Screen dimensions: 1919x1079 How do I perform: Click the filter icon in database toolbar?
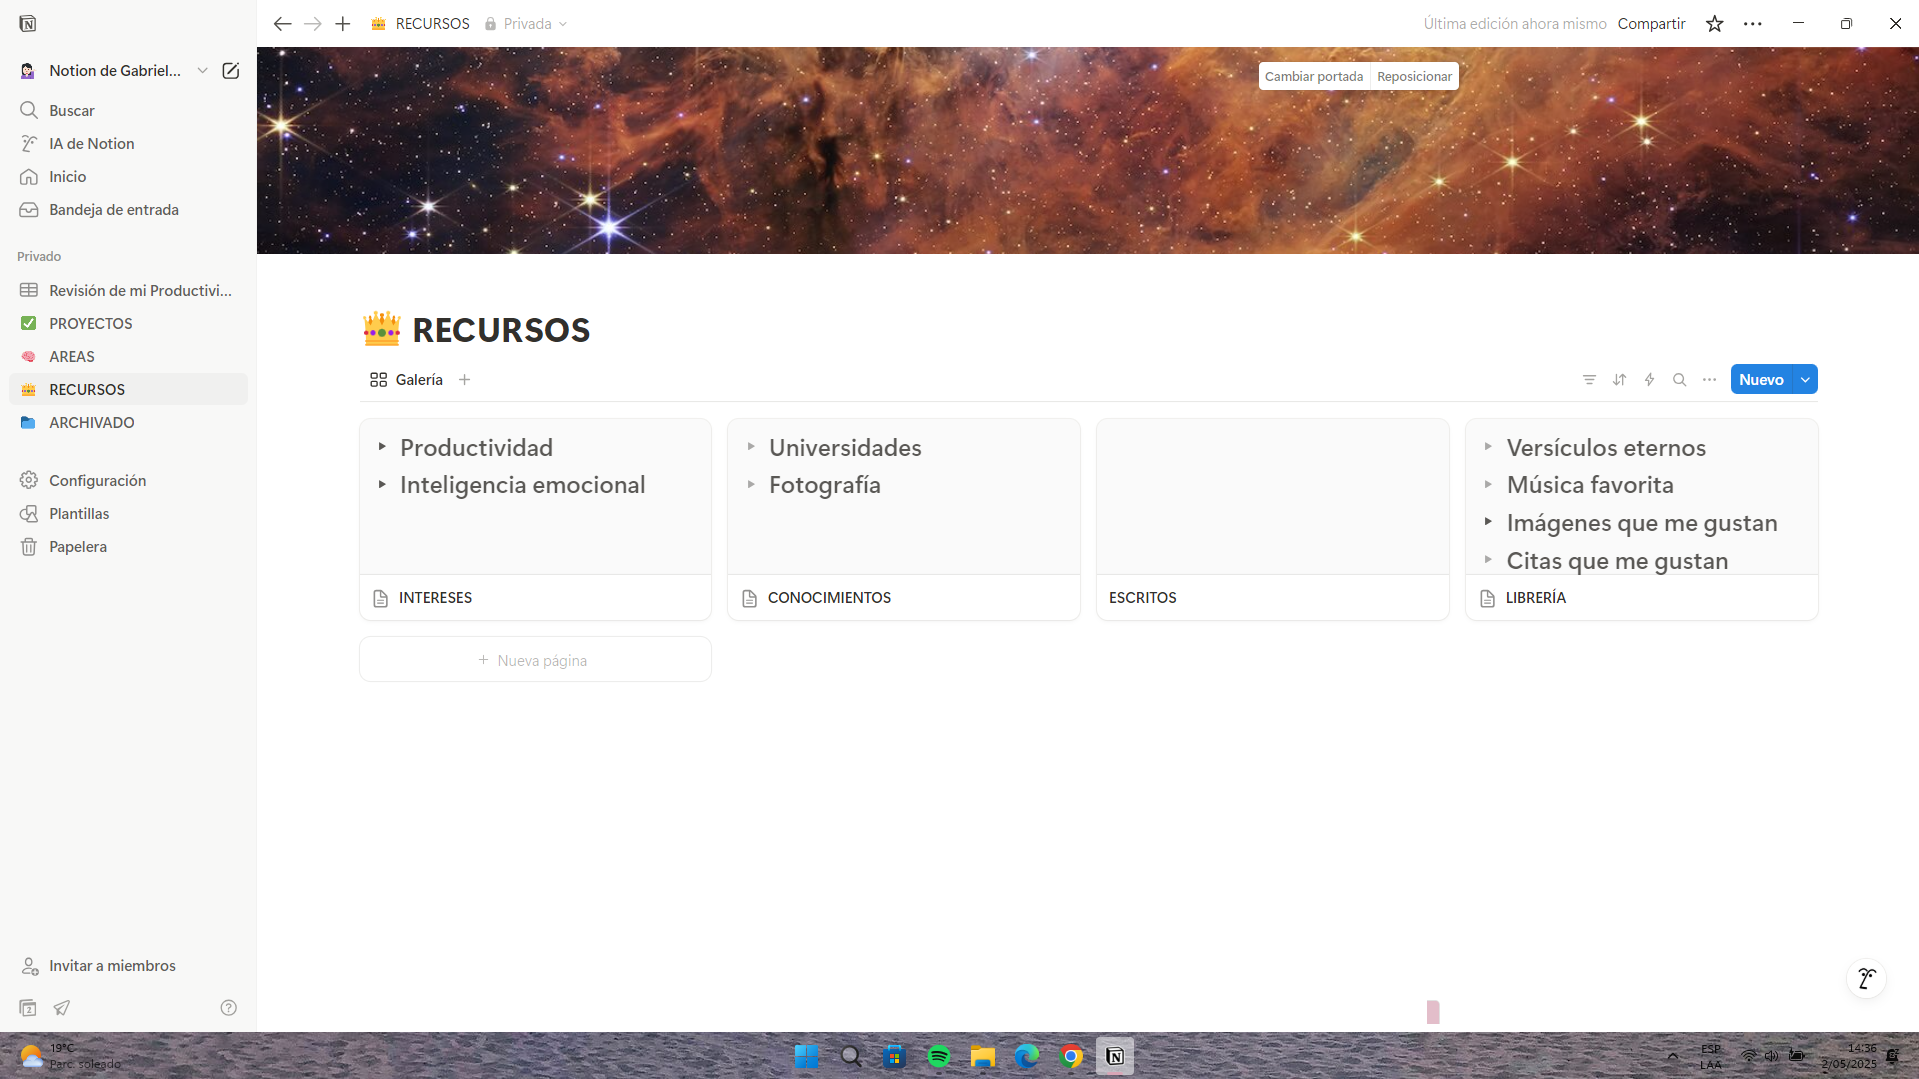(1589, 380)
